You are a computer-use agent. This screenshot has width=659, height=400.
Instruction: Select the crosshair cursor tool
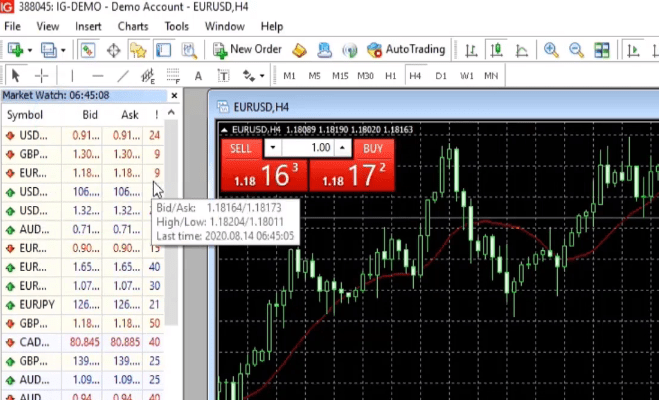click(41, 75)
